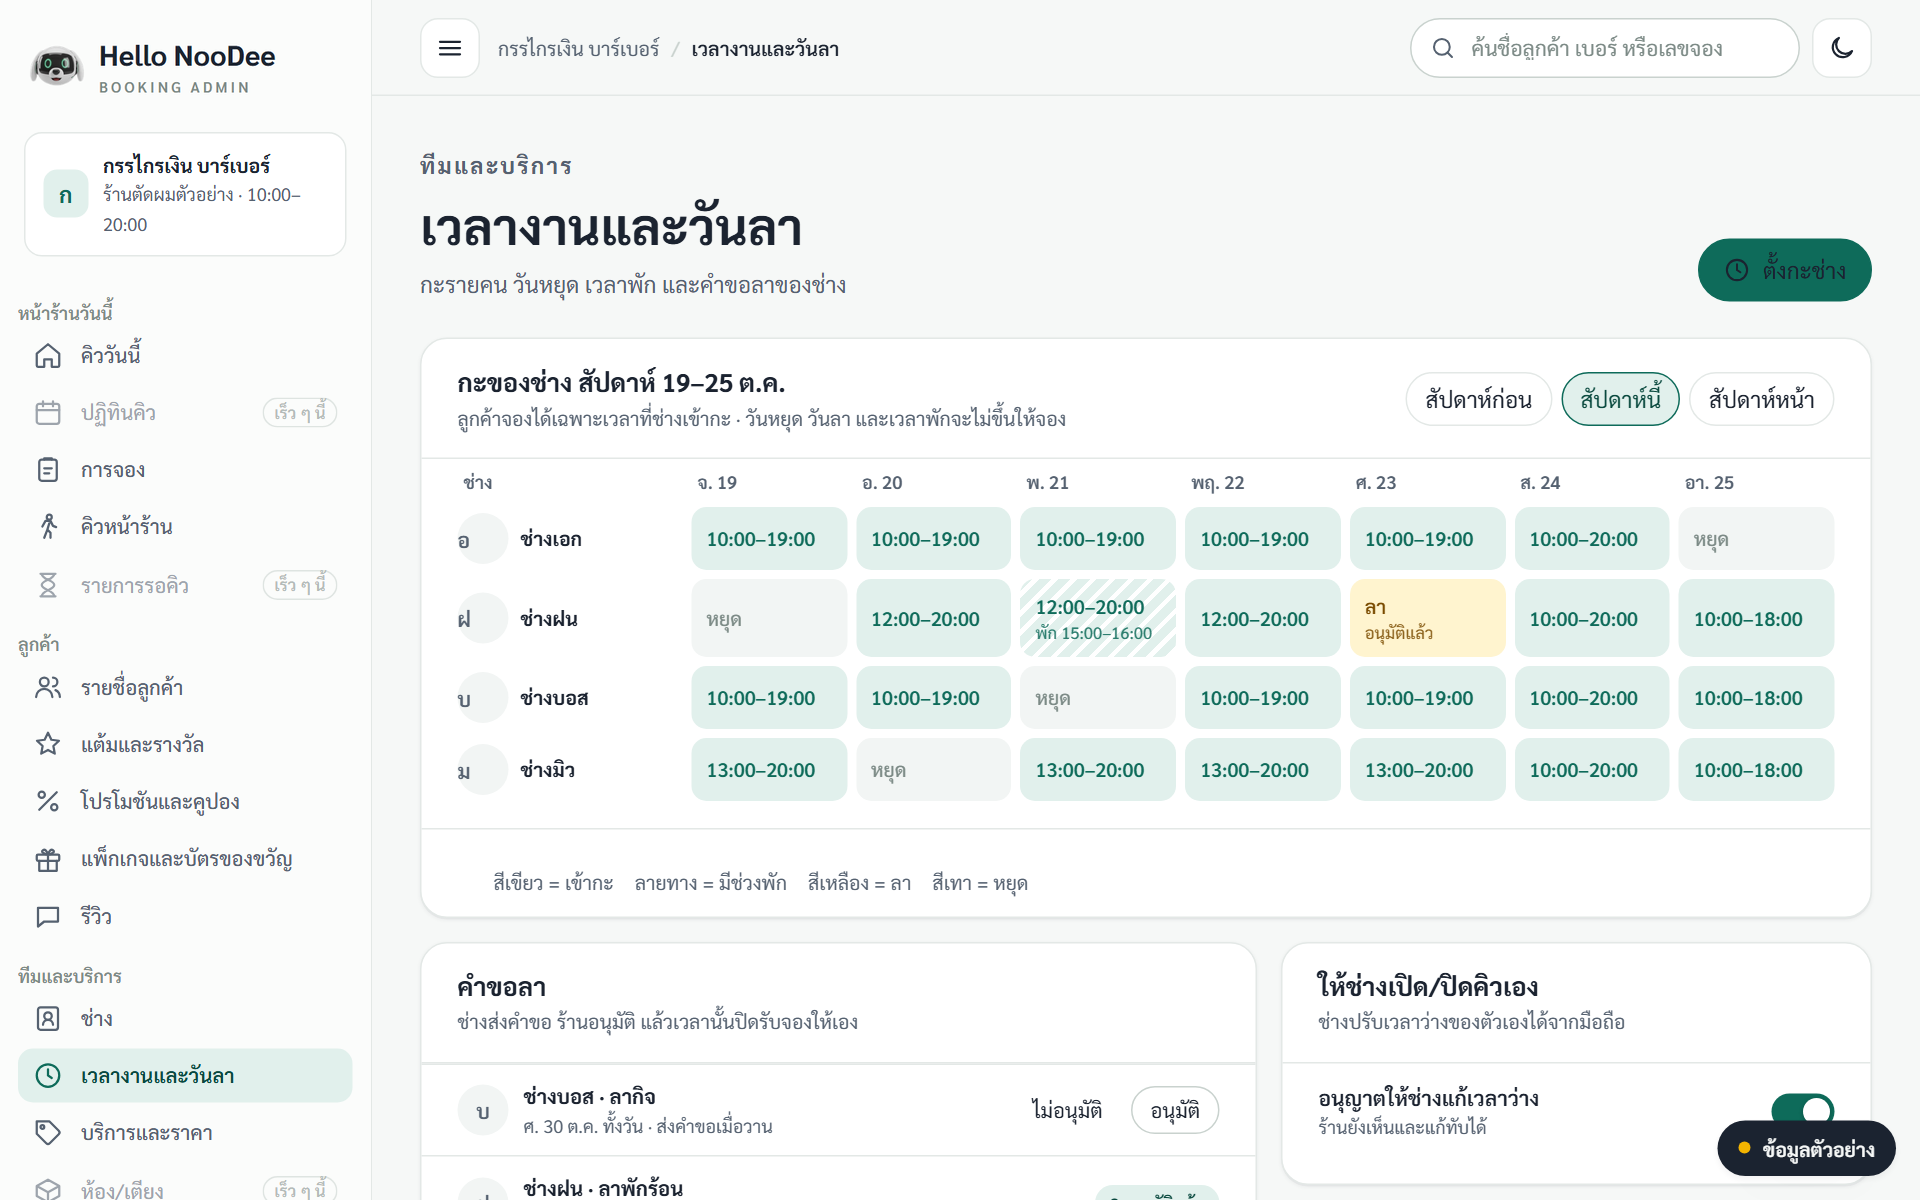The height and width of the screenshot is (1200, 1920).
Task: Toggle the อนุญาตให้ช่างแก้เวลาว่าง switch
Action: pos(1802,1111)
